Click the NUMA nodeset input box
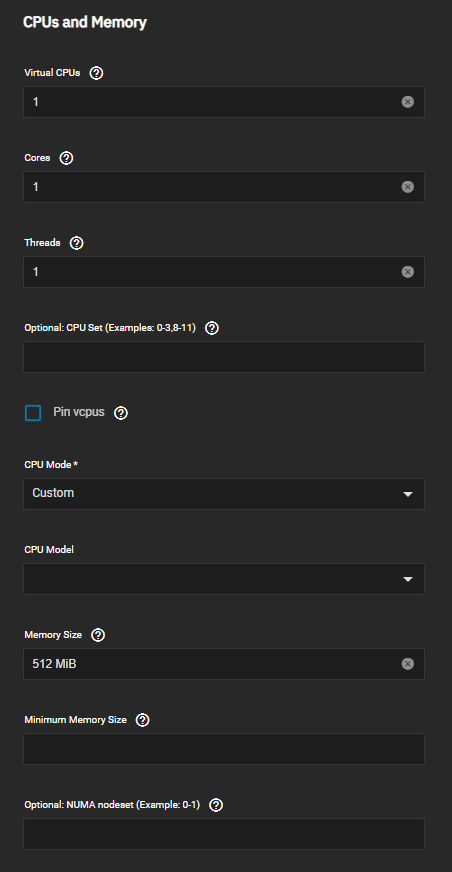This screenshot has height=872, width=452. click(x=224, y=834)
